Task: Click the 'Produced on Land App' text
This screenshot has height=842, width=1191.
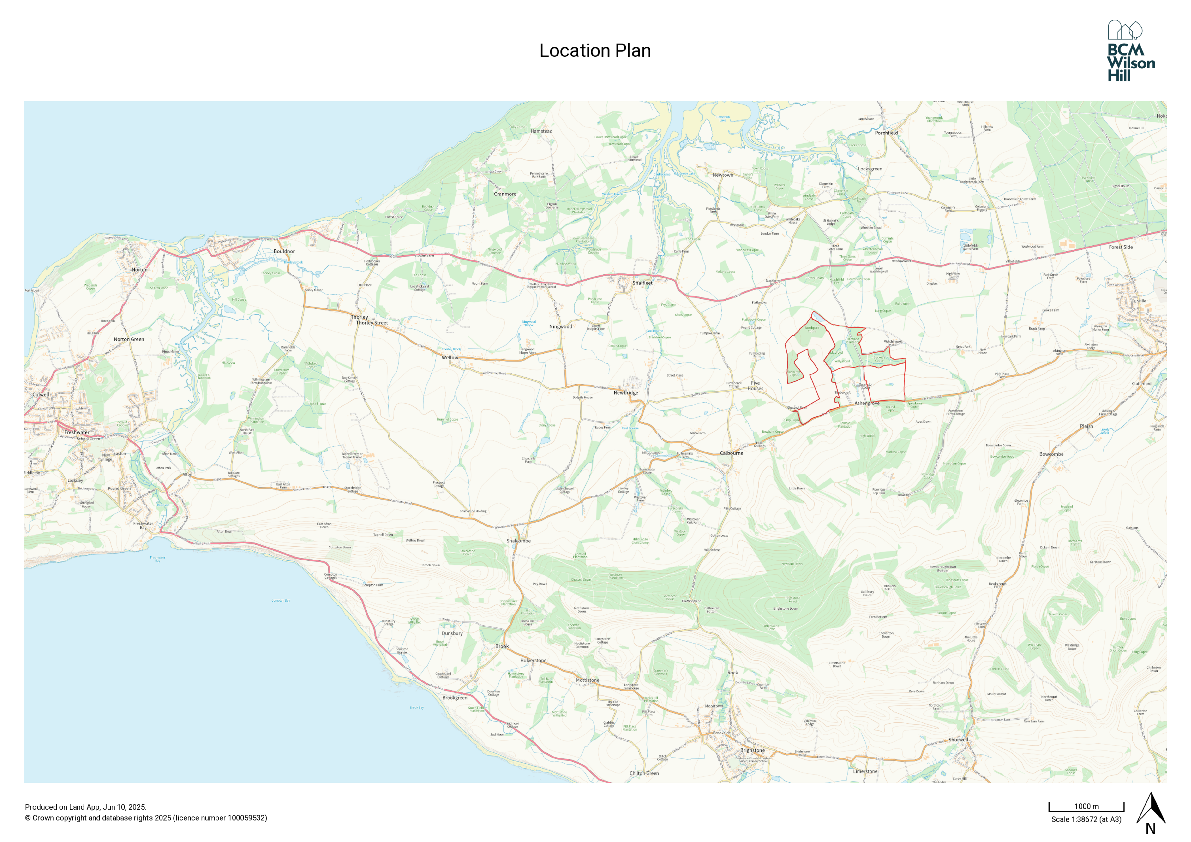Action: (85, 807)
